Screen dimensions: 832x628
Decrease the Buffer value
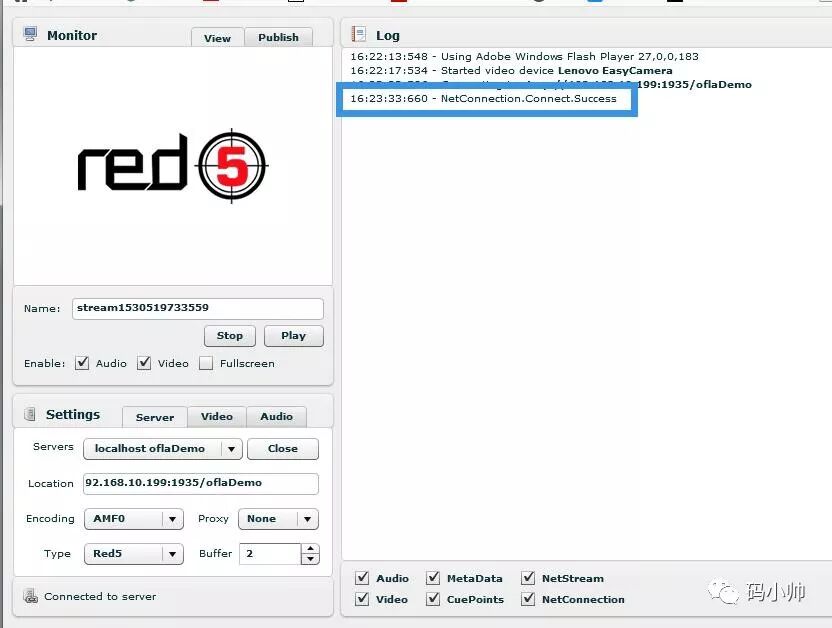310,559
